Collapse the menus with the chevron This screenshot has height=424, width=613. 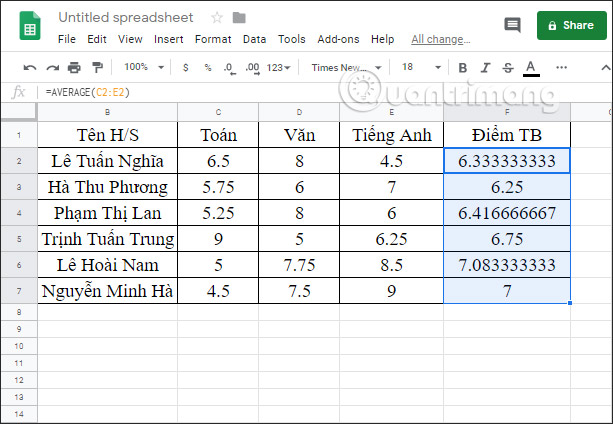click(606, 68)
